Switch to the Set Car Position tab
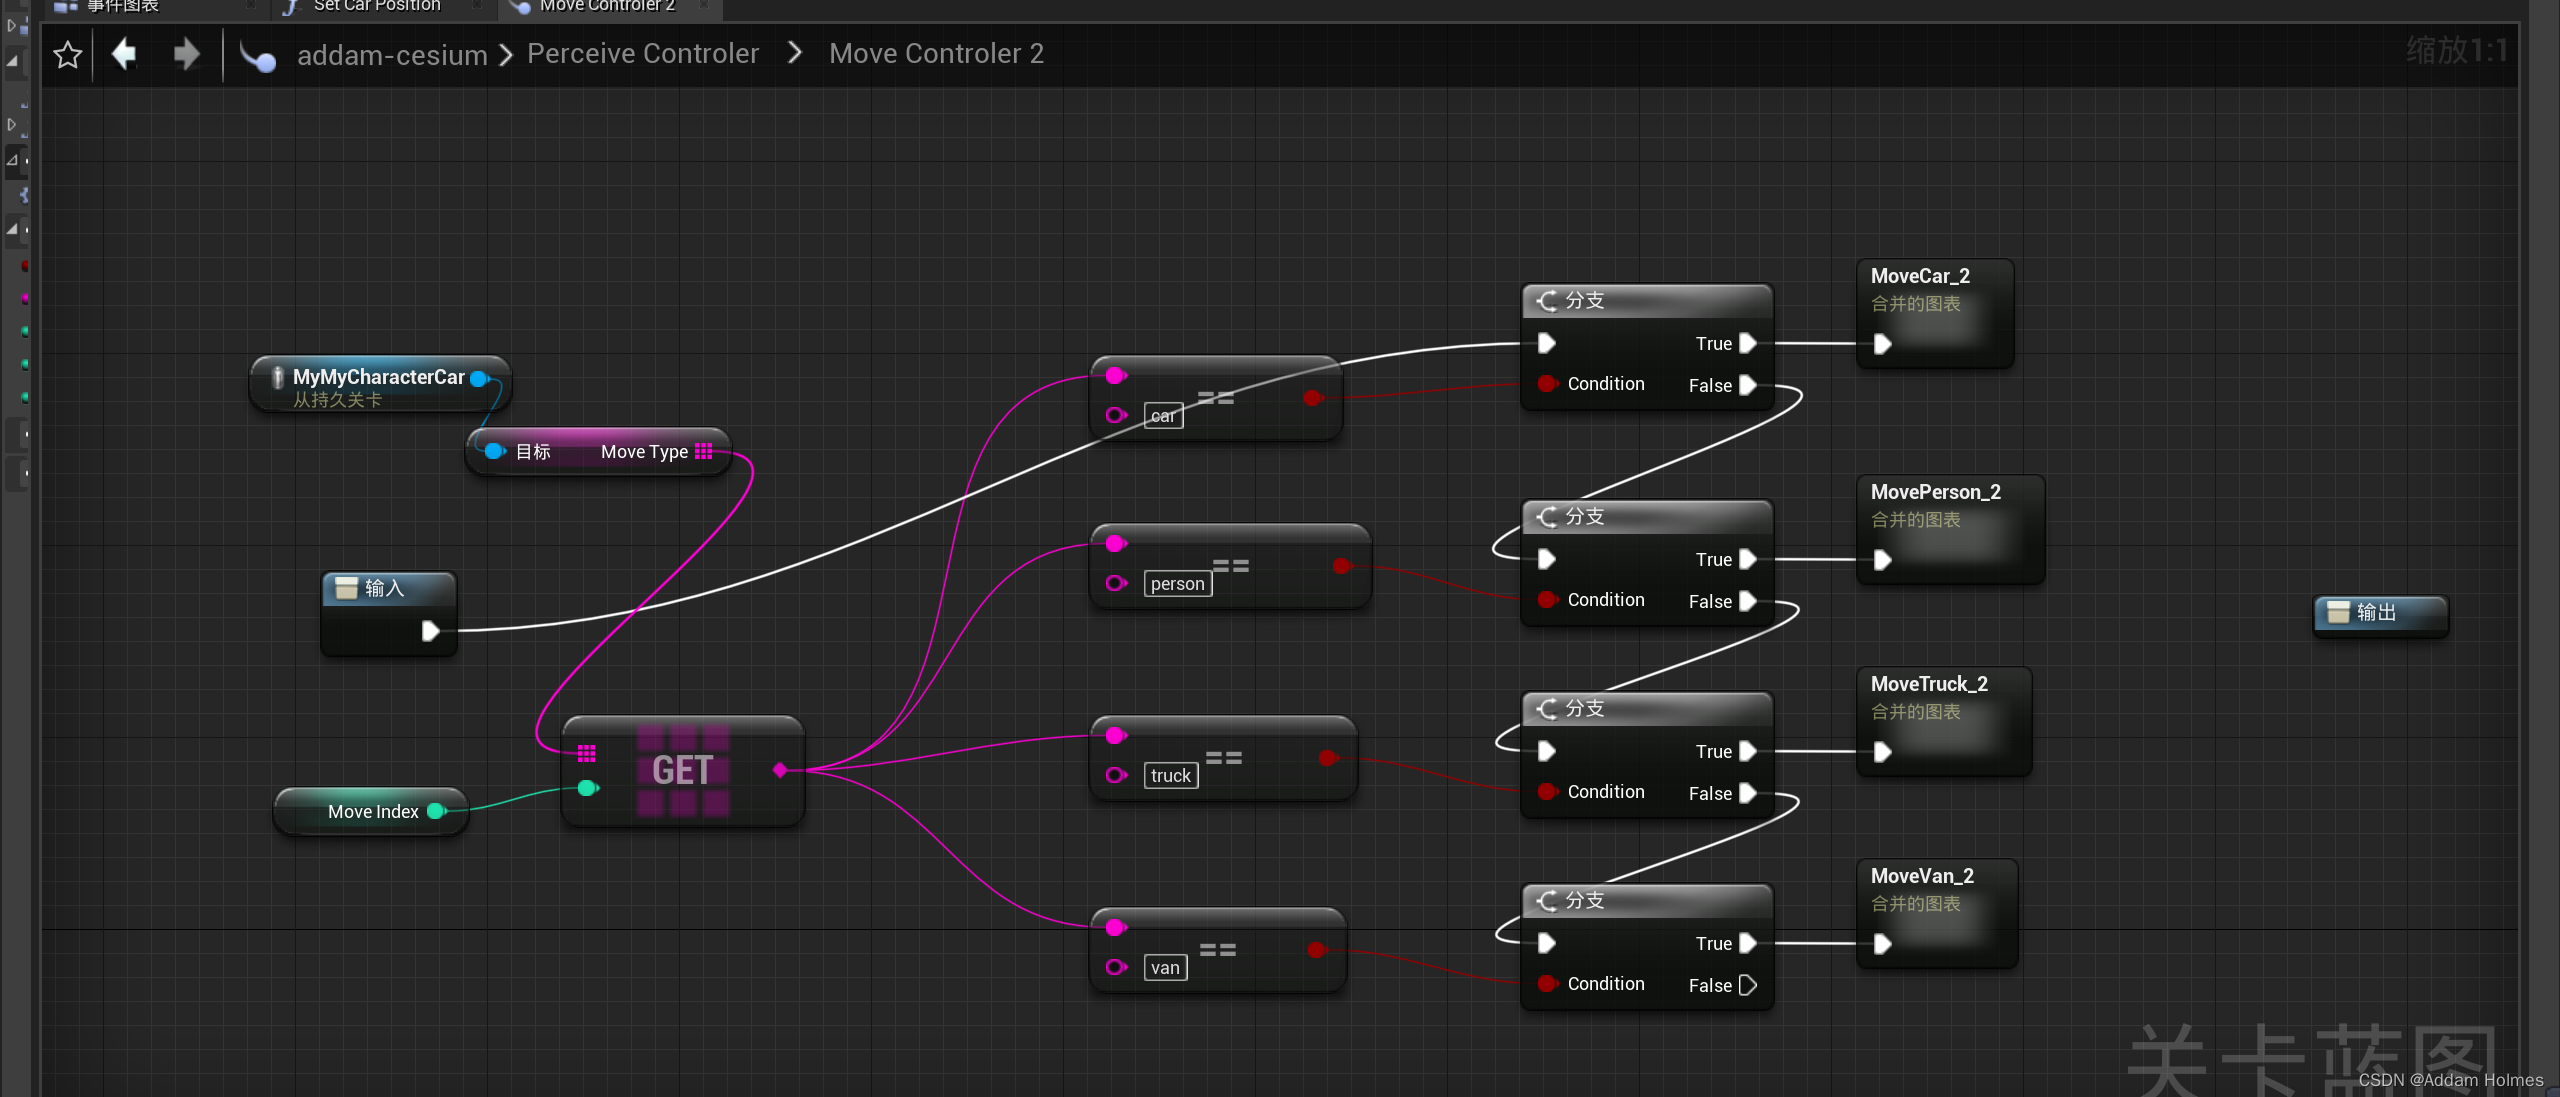2560x1097 pixels. click(376, 6)
